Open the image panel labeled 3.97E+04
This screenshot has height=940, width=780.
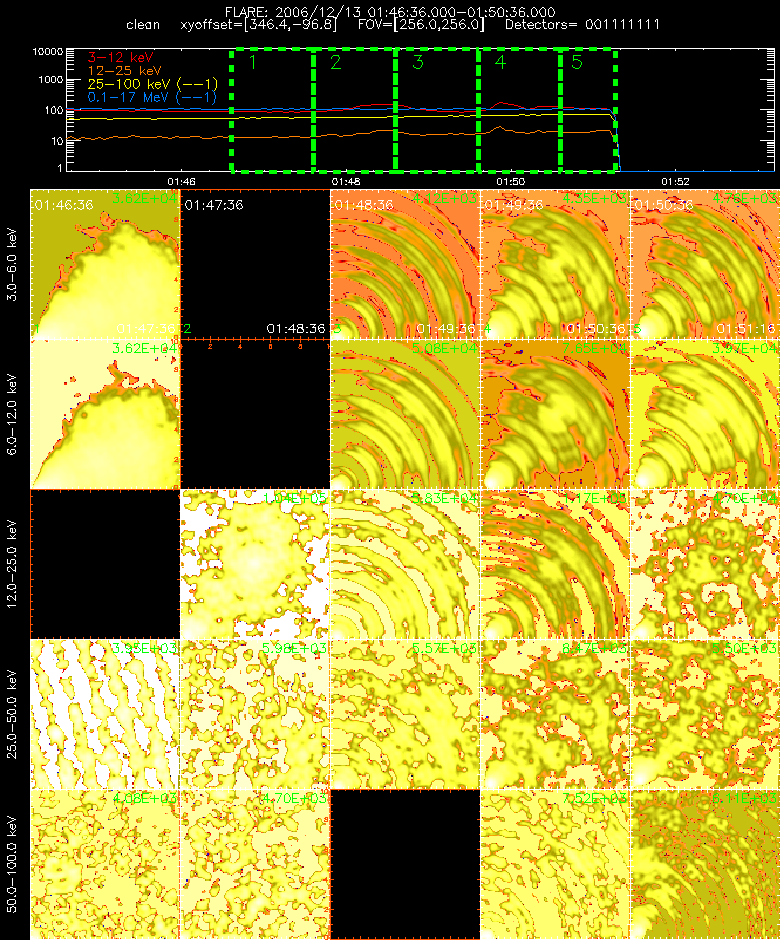click(x=704, y=414)
